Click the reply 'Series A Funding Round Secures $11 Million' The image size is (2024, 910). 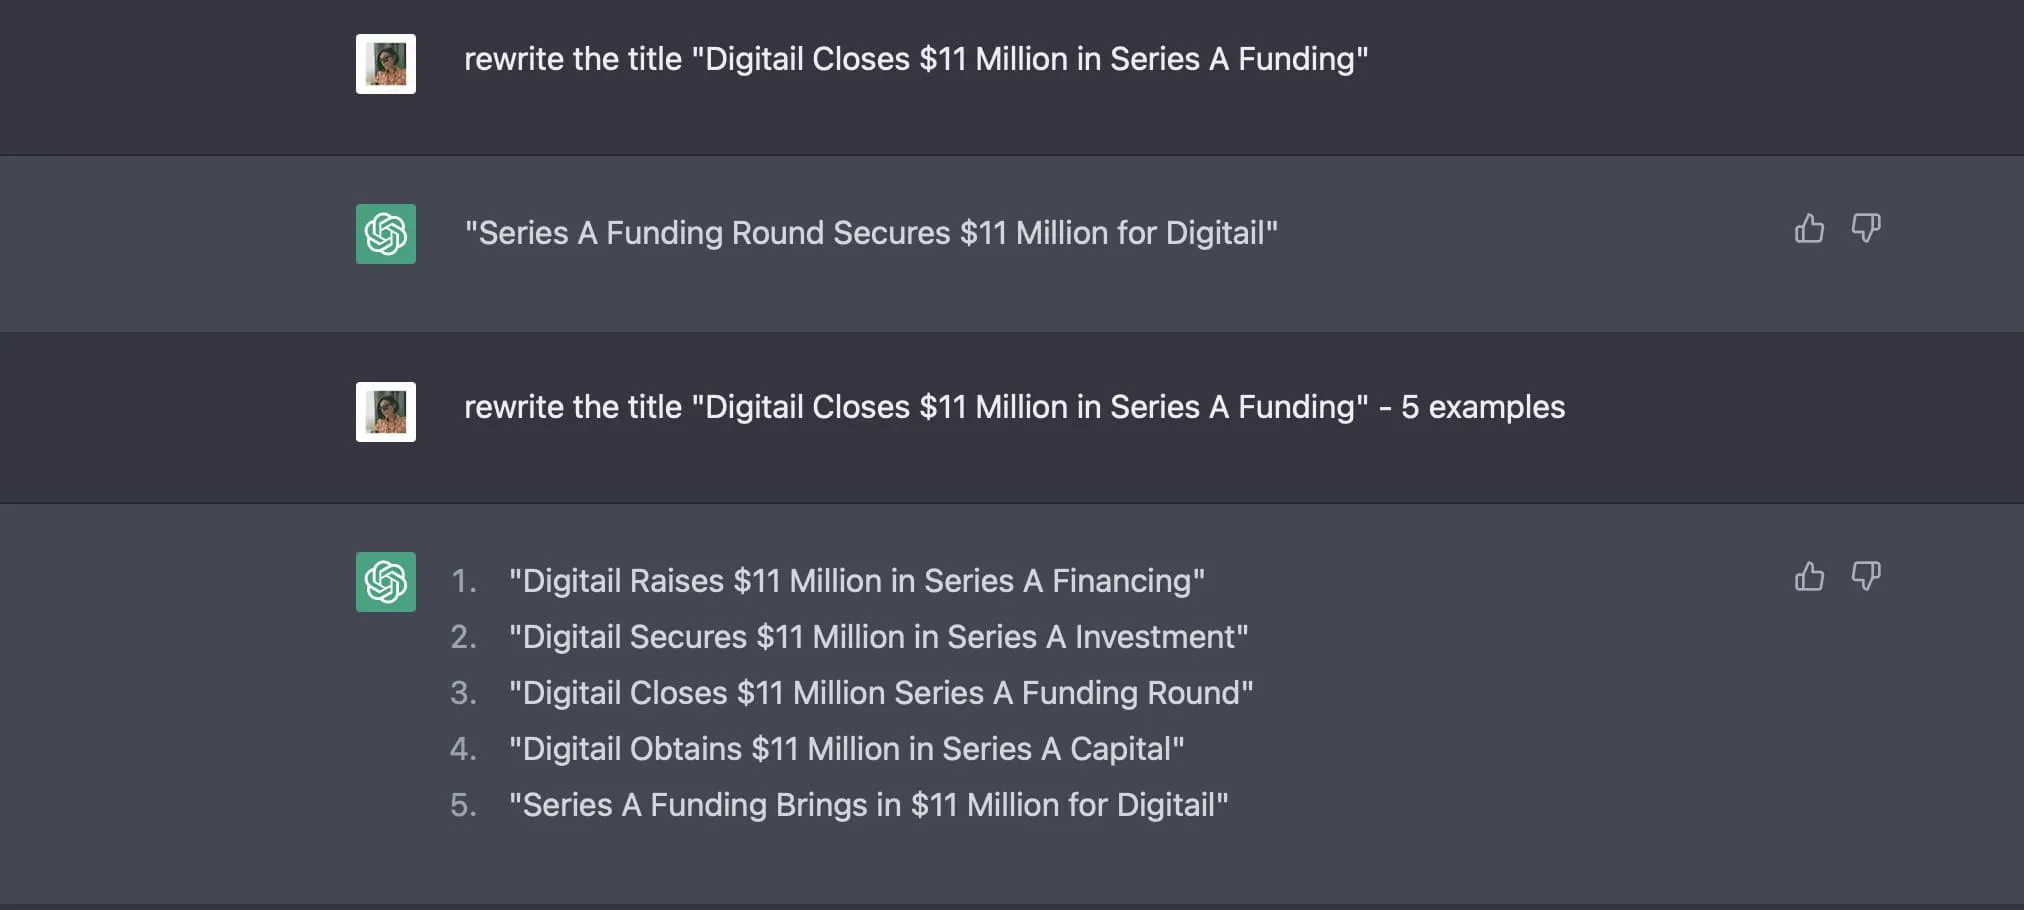(871, 233)
